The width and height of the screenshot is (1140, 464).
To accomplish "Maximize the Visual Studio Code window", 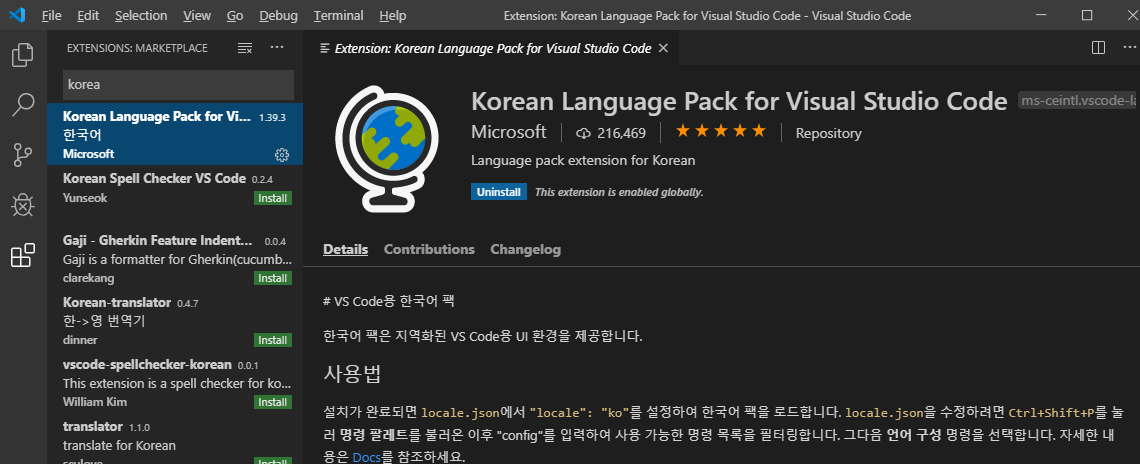I will tap(1087, 15).
